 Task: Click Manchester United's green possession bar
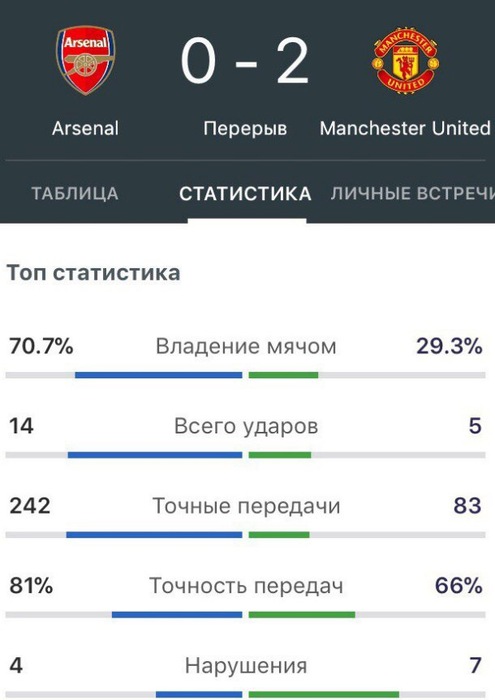(283, 375)
